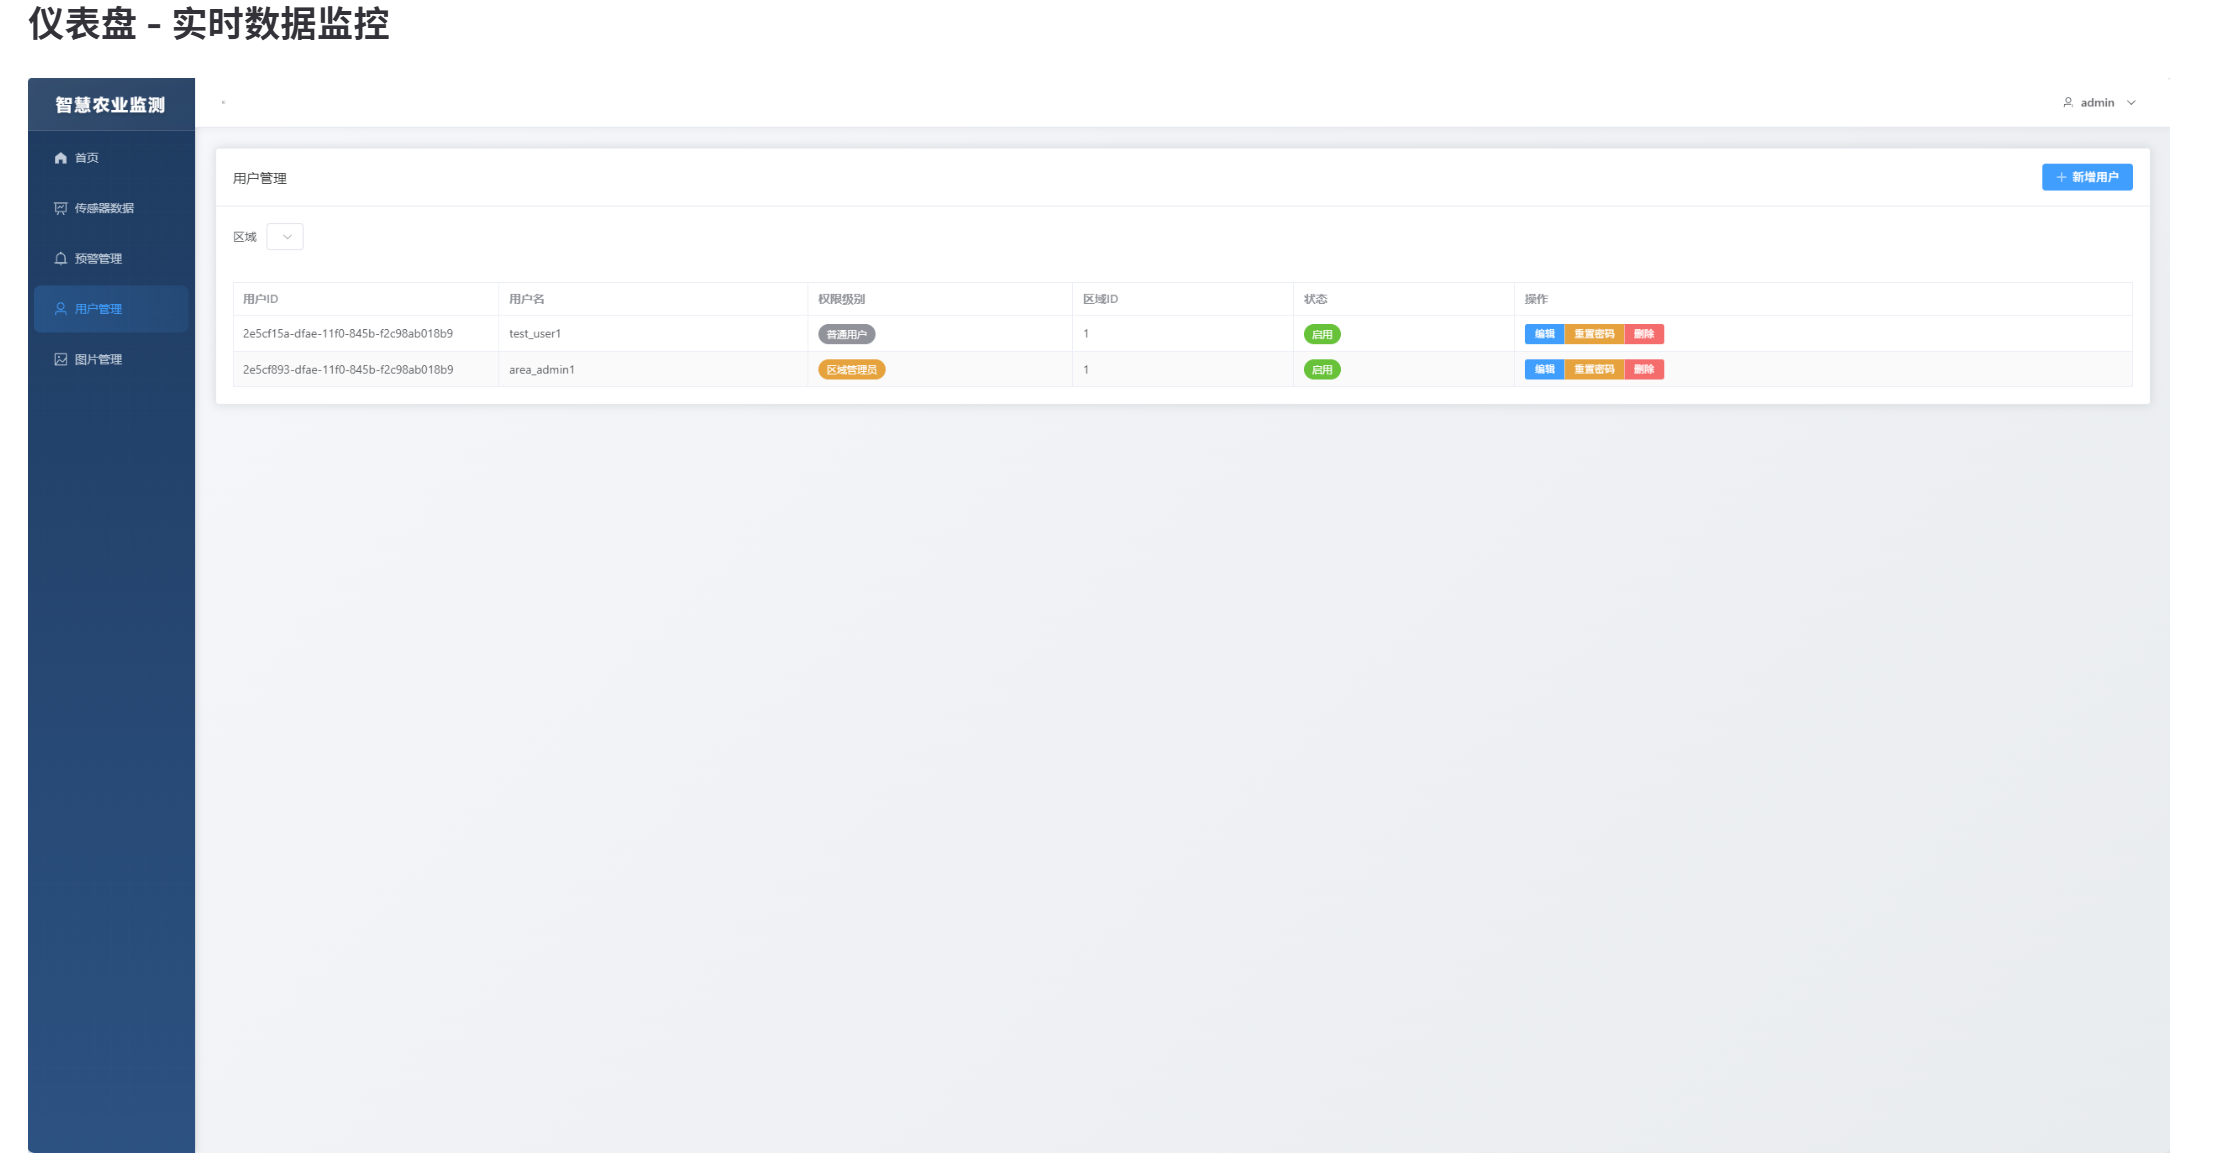
Task: Click 重置密码 for area_admin1
Action: [x=1594, y=369]
